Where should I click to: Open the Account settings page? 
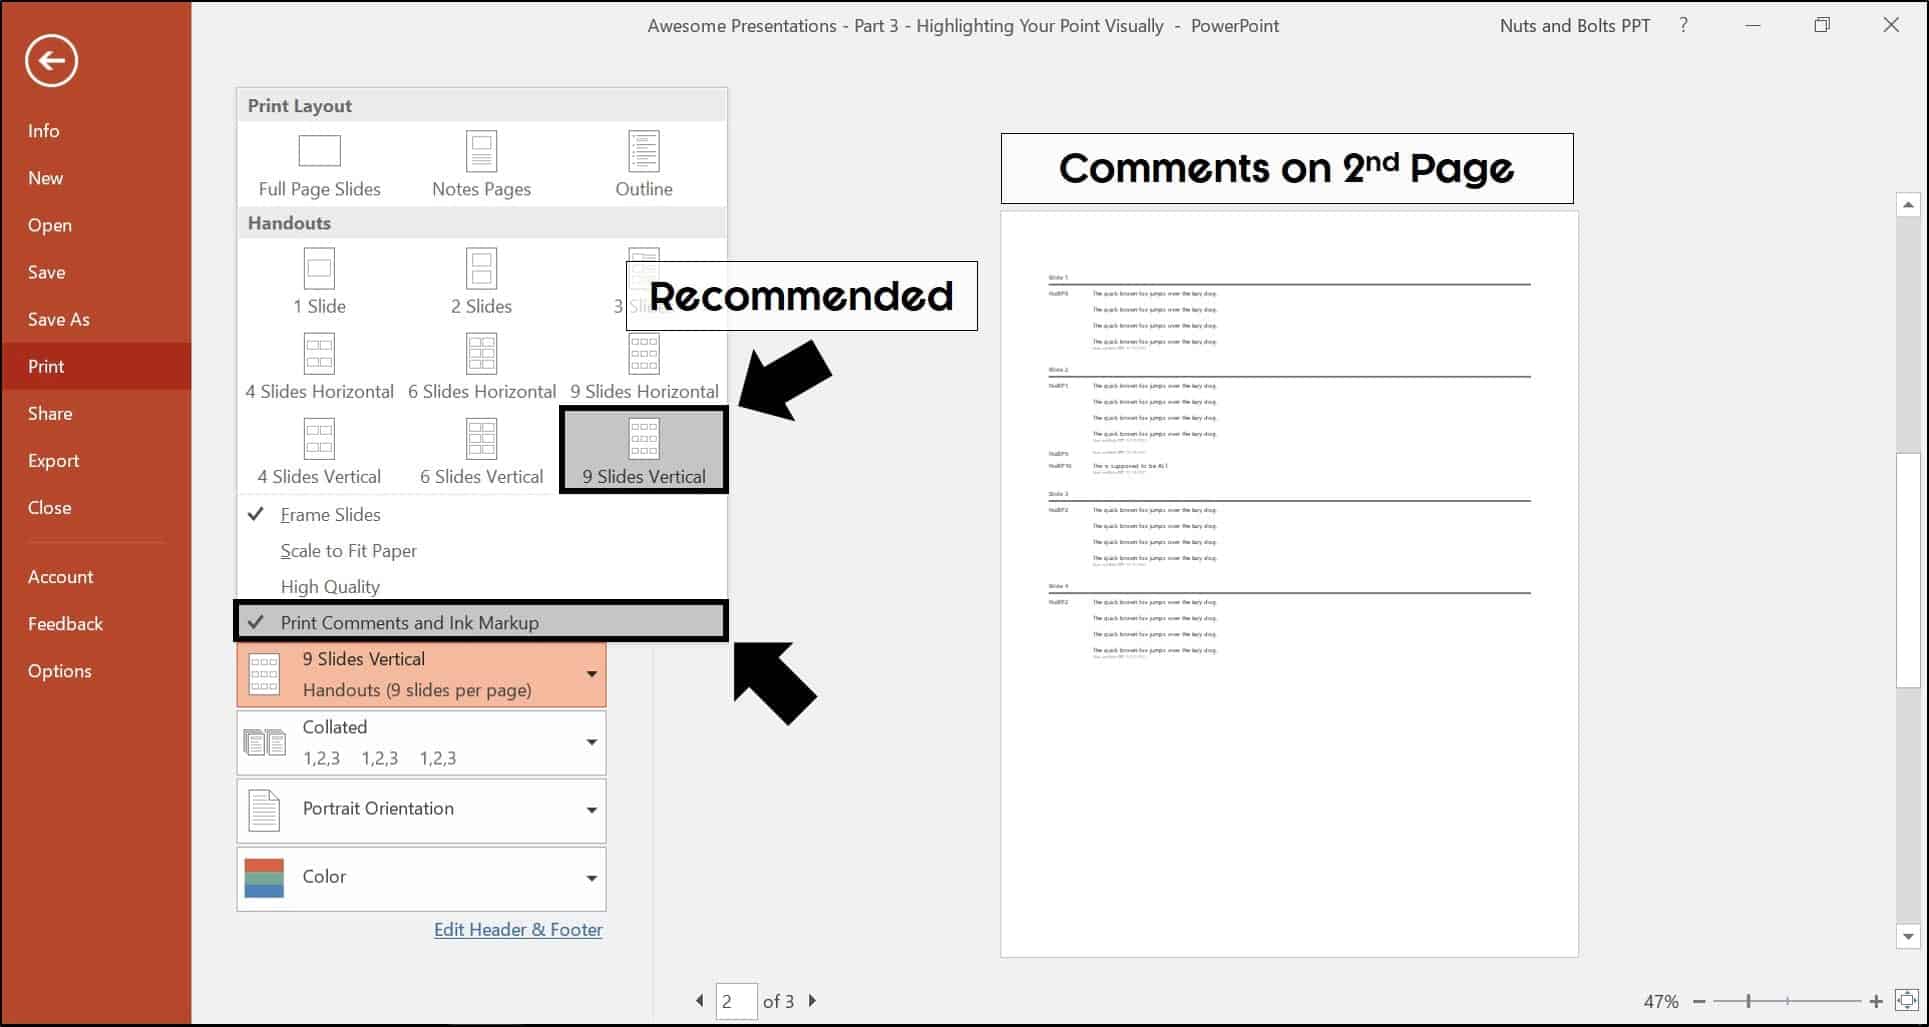point(61,576)
